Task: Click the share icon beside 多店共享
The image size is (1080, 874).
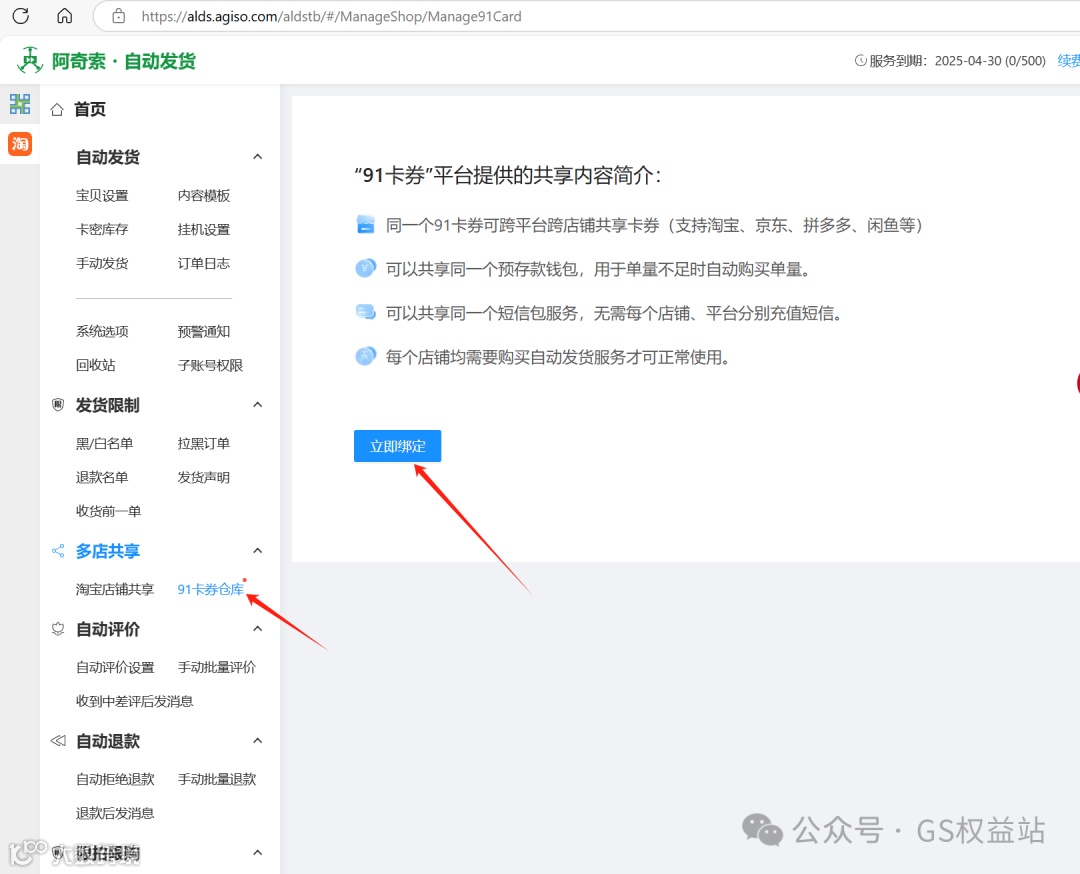Action: click(58, 551)
